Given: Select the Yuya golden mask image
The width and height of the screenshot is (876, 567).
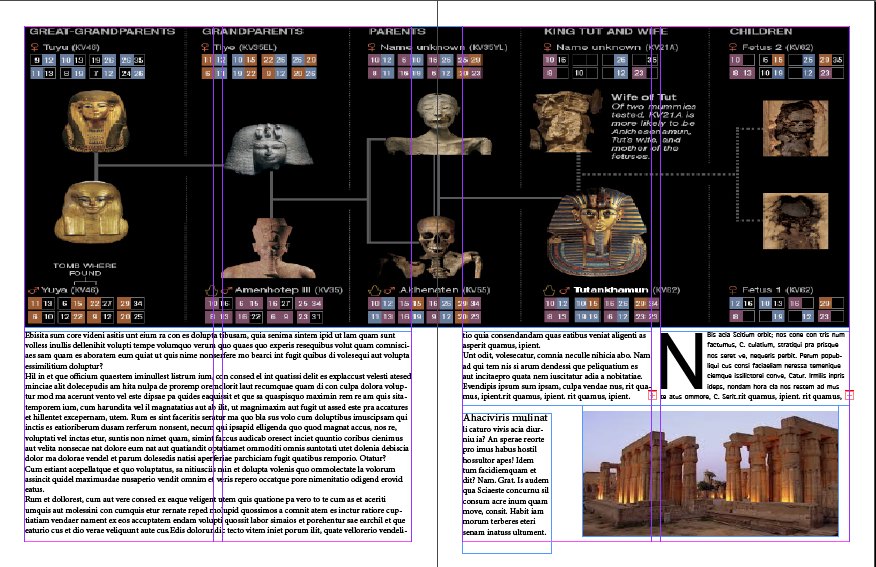Looking at the screenshot, I should (x=91, y=212).
